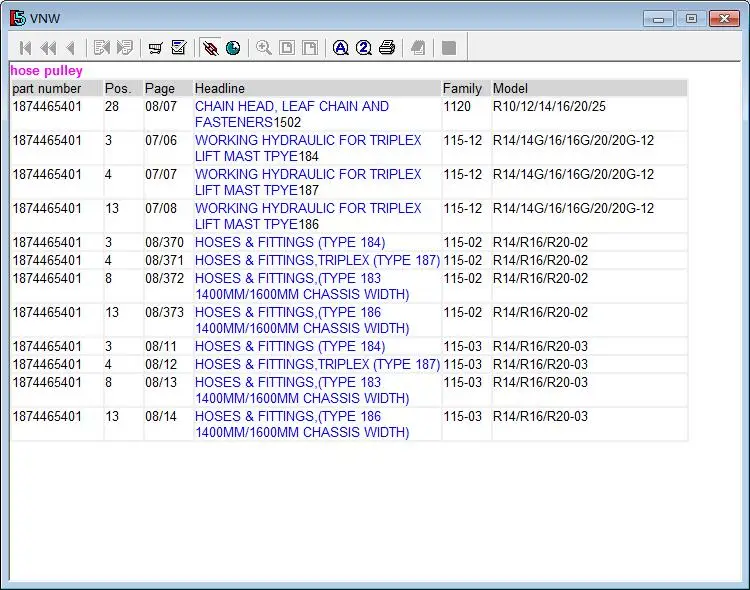
Task: Open WORKING HYDRAULIC TRIPLEX LIFT MAST TPYE184 link
Action: click(308, 148)
